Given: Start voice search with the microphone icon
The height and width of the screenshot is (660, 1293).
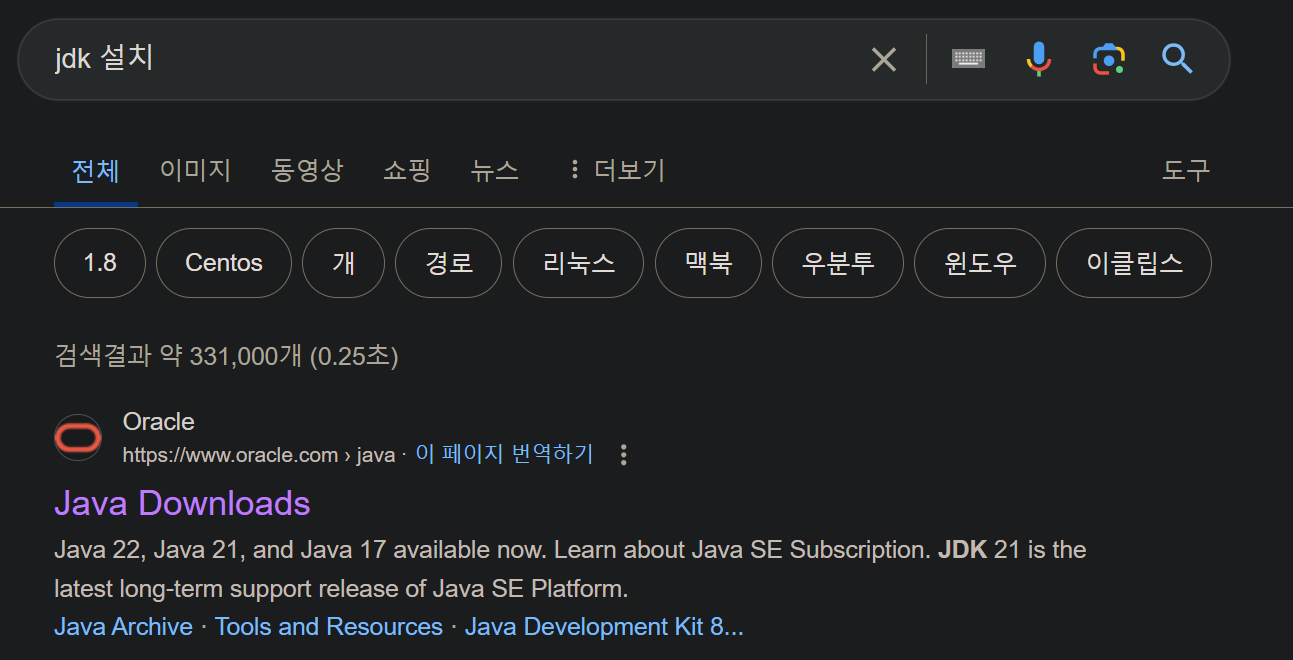Looking at the screenshot, I should tap(1039, 59).
